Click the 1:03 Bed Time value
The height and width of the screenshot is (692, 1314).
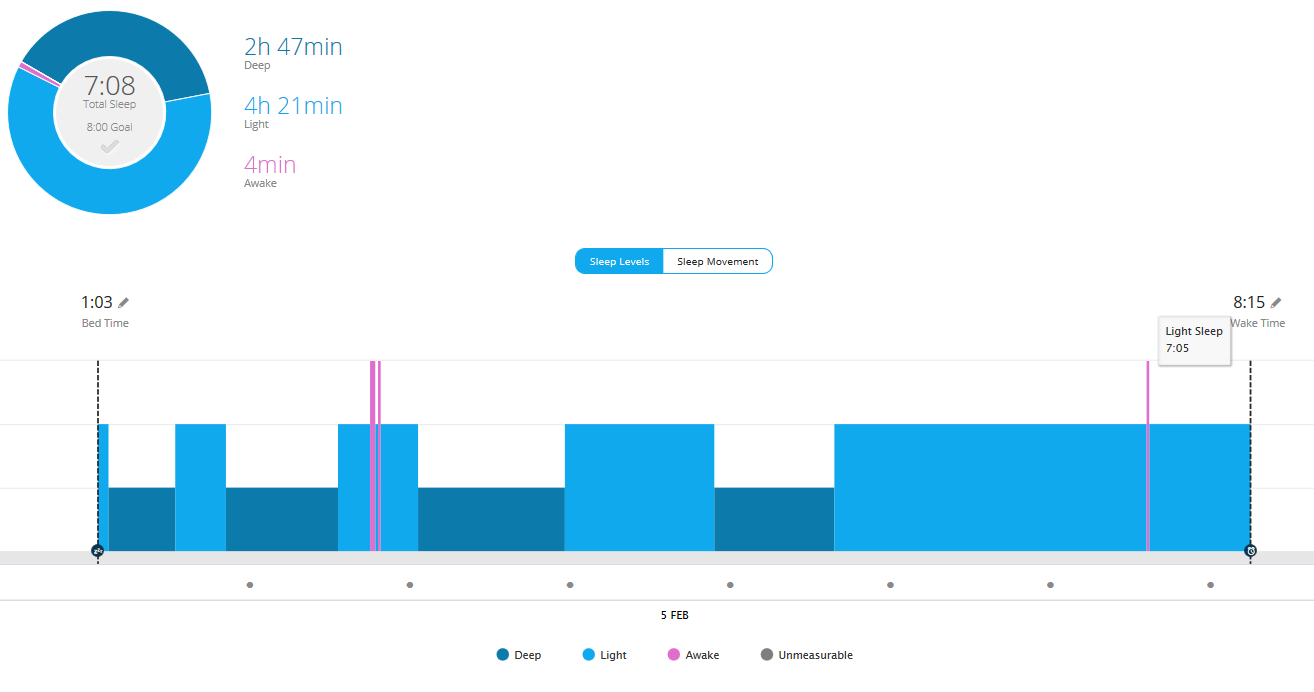tap(96, 302)
